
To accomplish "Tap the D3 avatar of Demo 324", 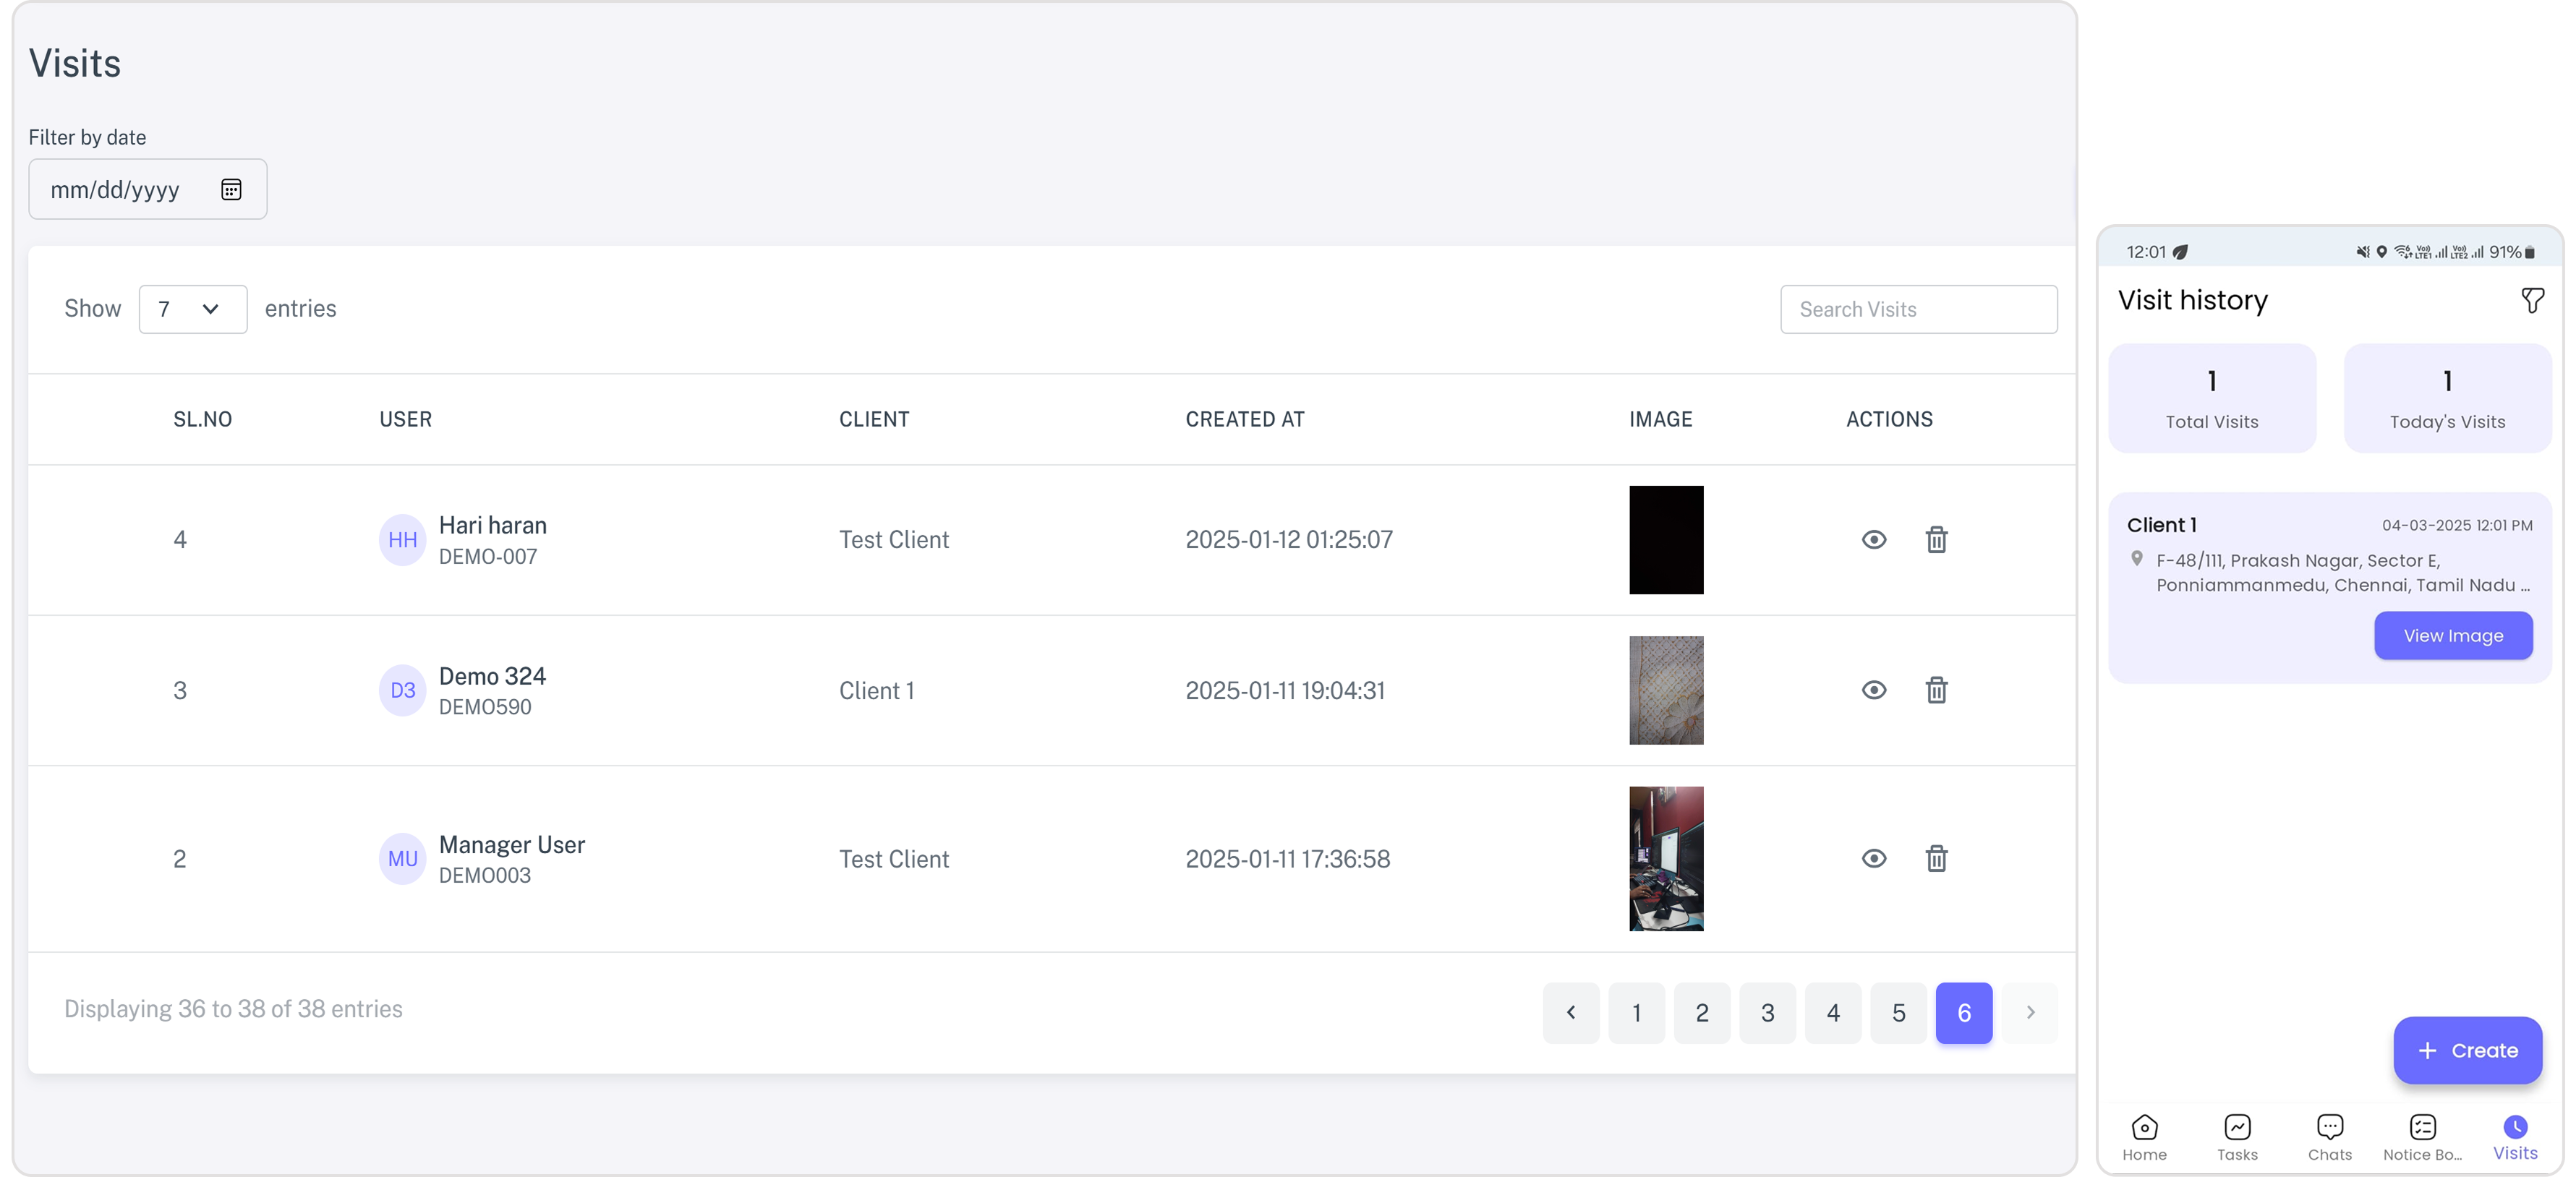I will tap(402, 690).
